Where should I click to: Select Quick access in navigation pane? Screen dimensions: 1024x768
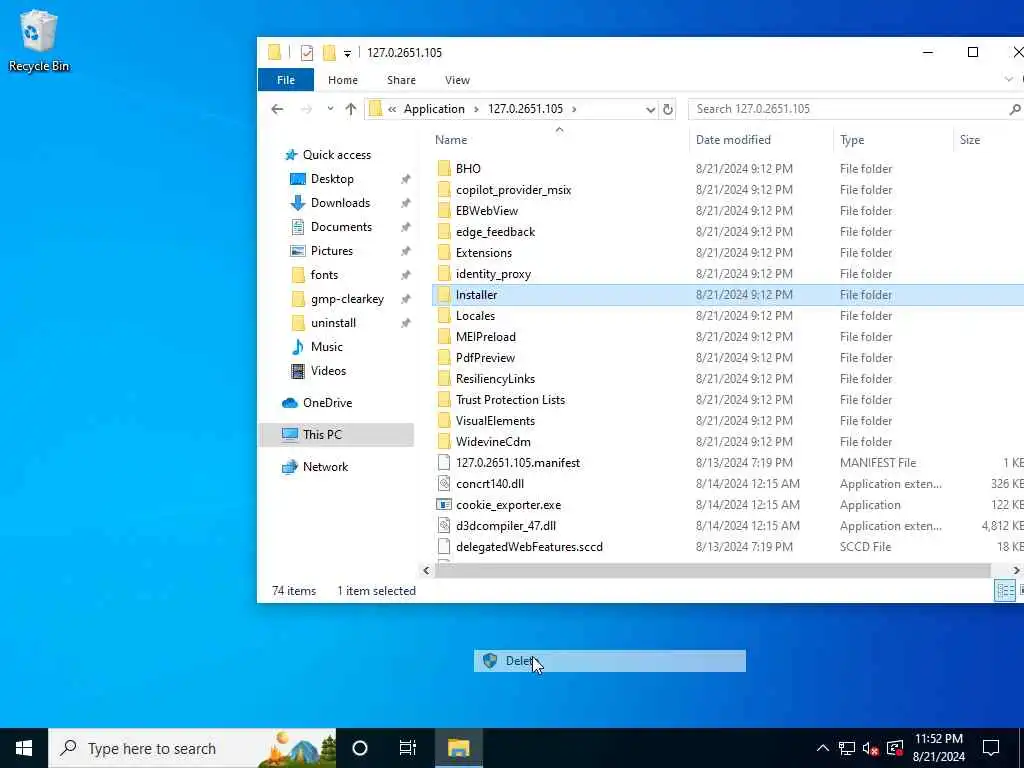(336, 155)
